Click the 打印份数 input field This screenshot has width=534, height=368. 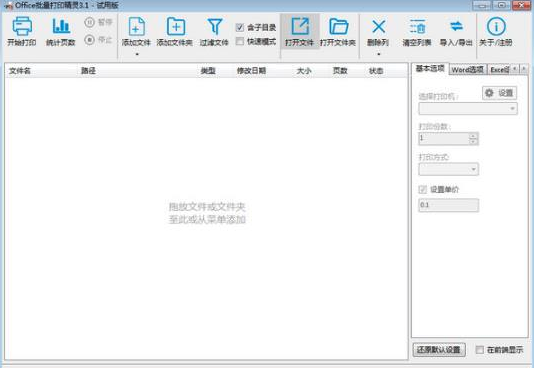coord(443,139)
